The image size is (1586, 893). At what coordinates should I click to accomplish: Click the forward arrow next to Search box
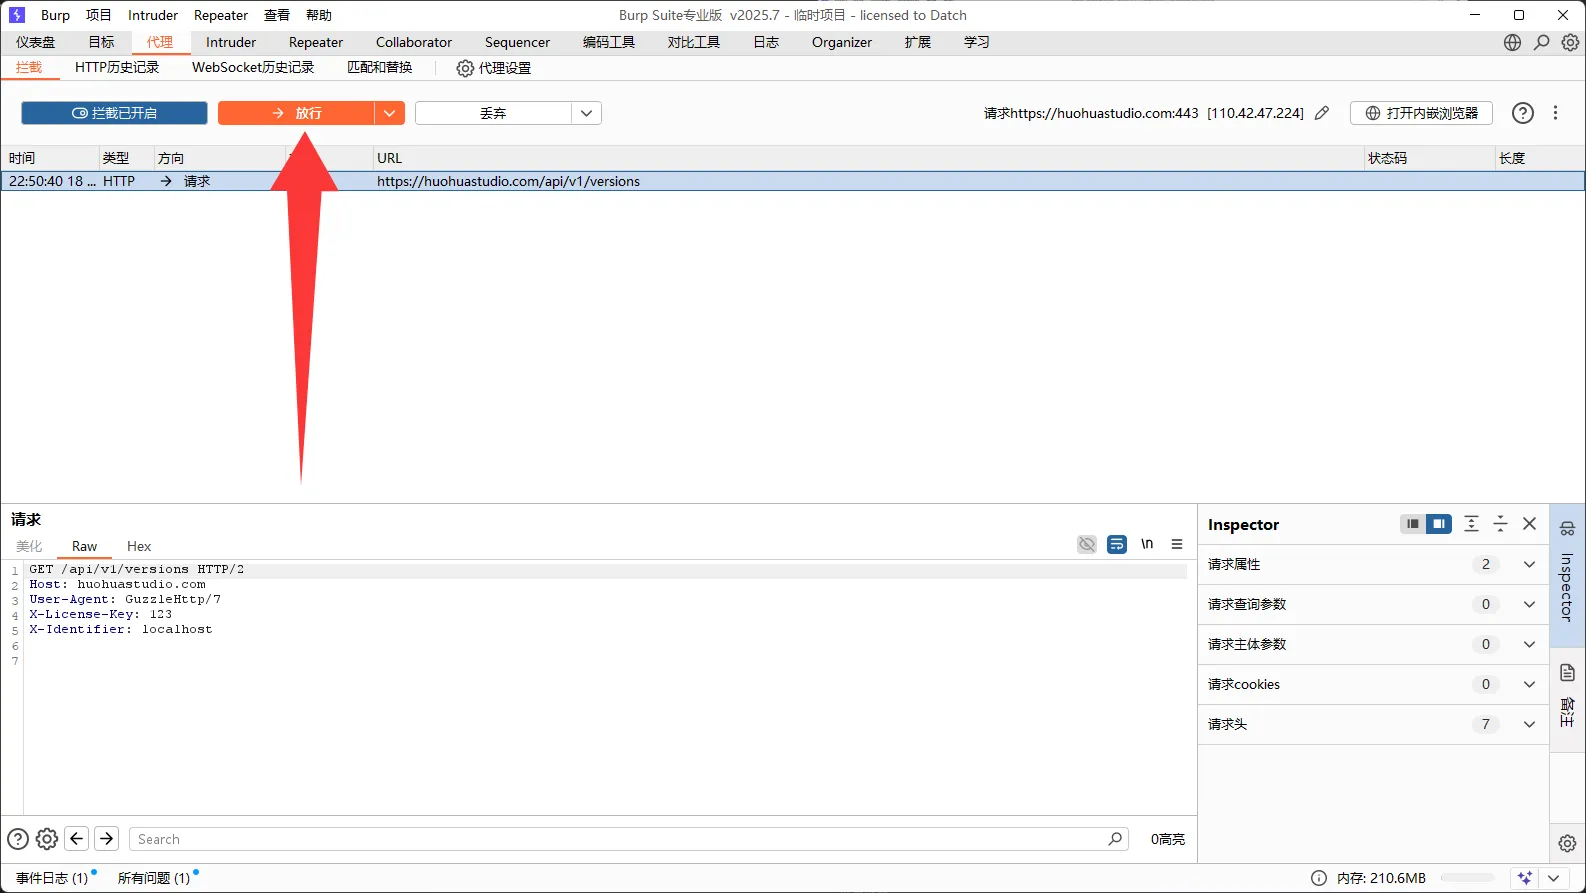[x=107, y=839]
